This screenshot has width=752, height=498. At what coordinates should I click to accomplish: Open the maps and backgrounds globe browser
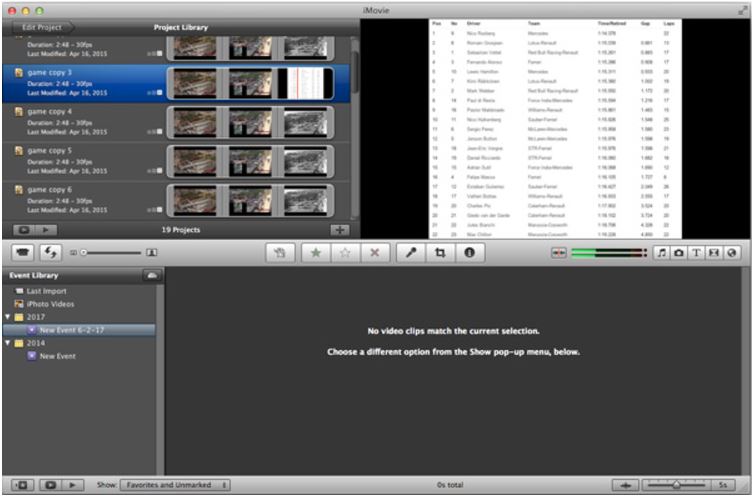click(x=731, y=253)
